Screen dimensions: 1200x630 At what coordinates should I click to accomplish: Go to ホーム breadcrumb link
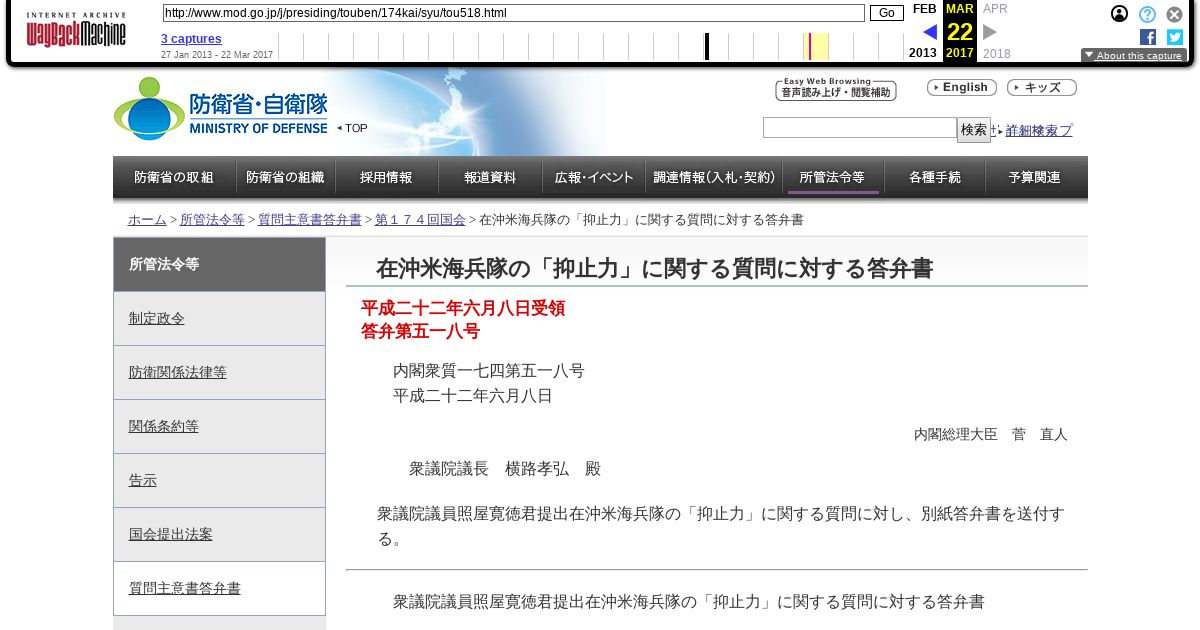pos(147,220)
